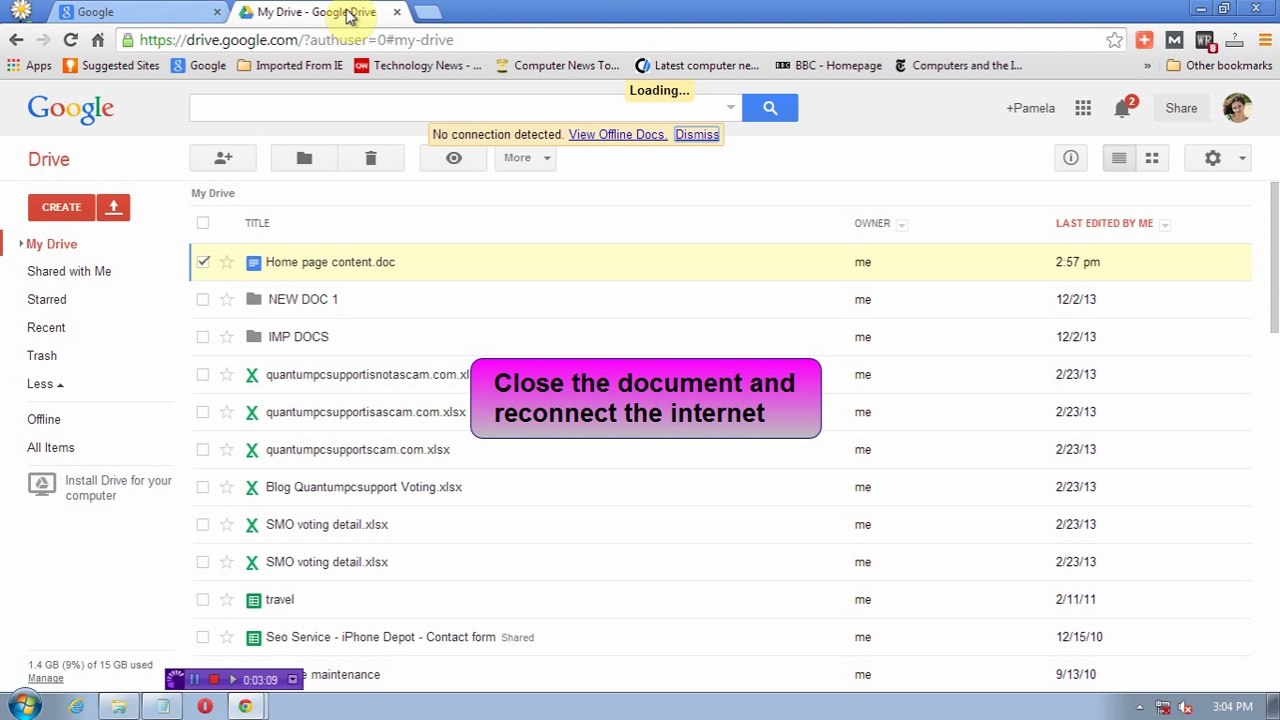Switch to grid view icon

coord(1152,158)
